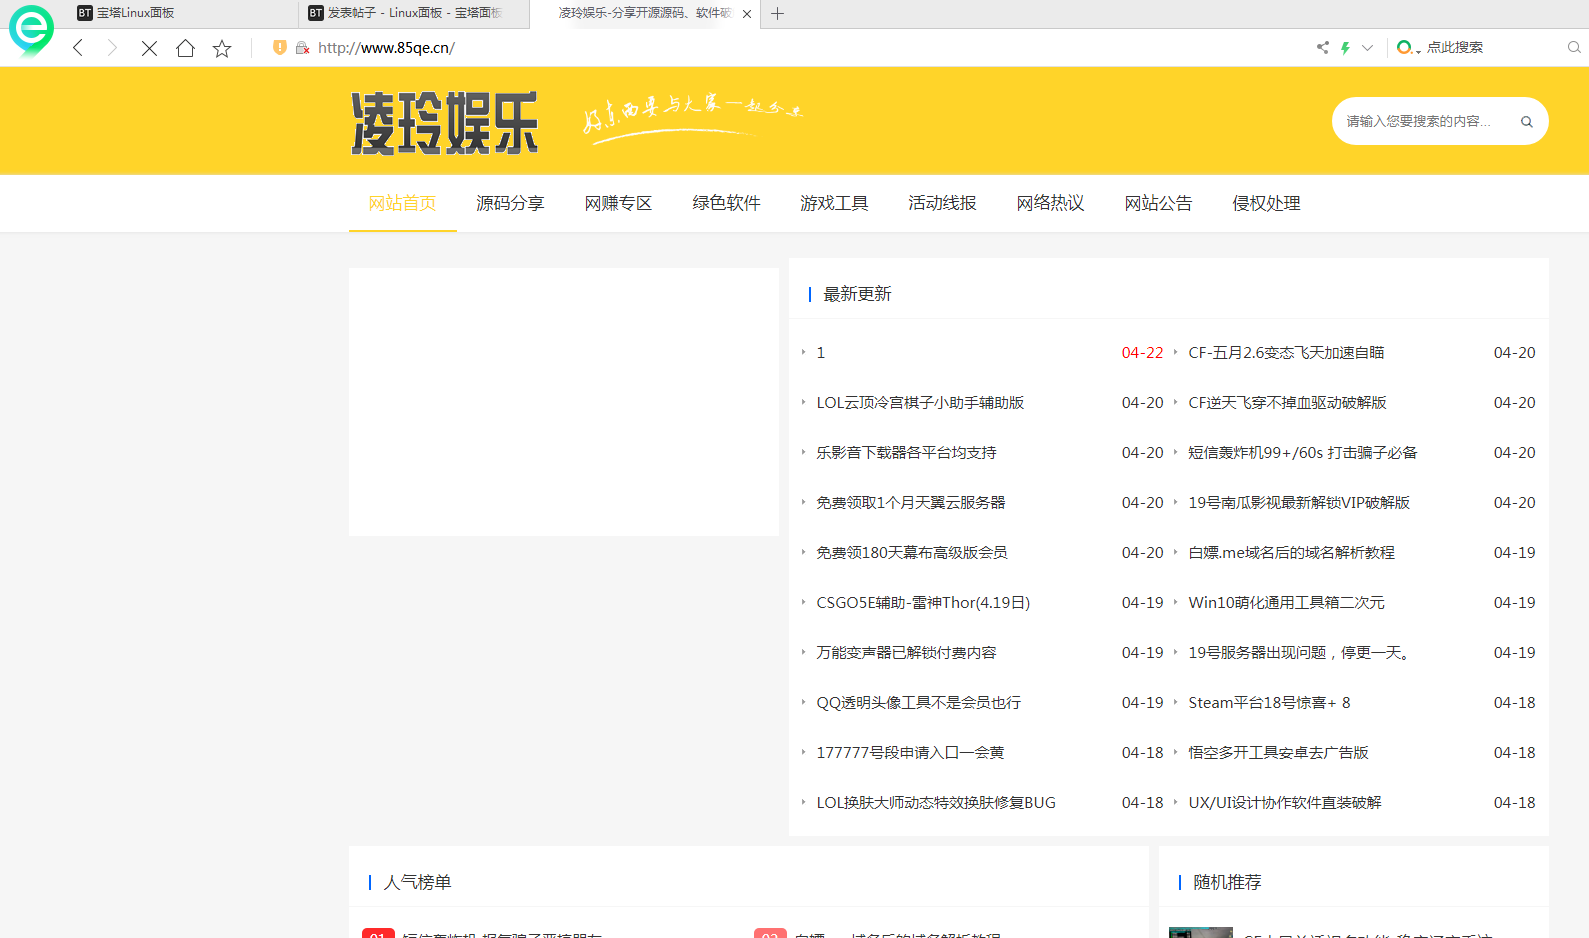Open the 源码分享 navigation menu item
The height and width of the screenshot is (938, 1589).
click(x=510, y=203)
